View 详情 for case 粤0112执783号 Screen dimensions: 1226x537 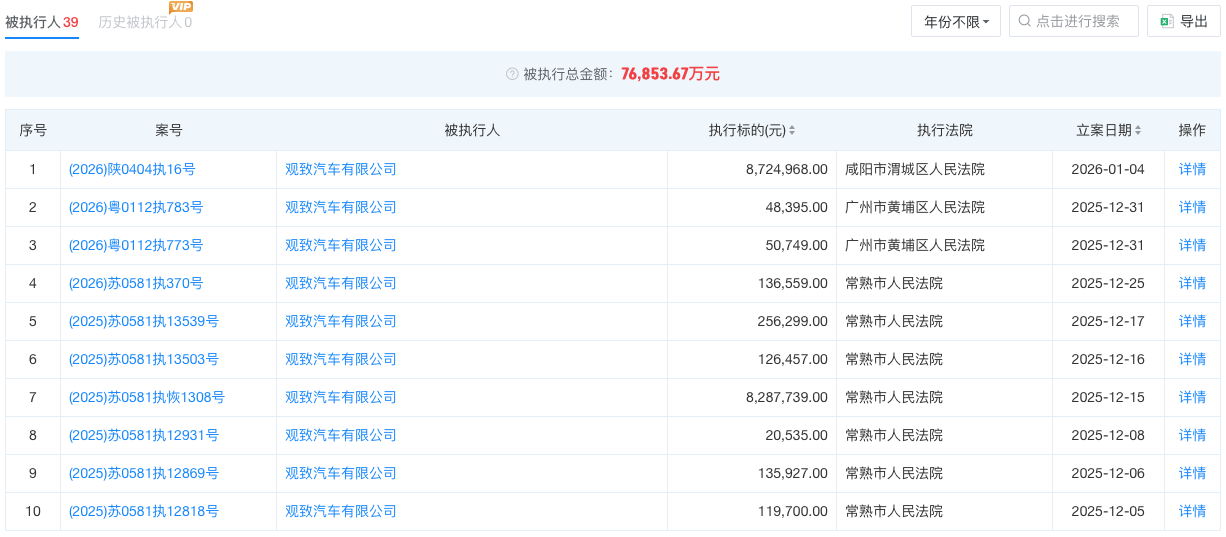point(1192,208)
